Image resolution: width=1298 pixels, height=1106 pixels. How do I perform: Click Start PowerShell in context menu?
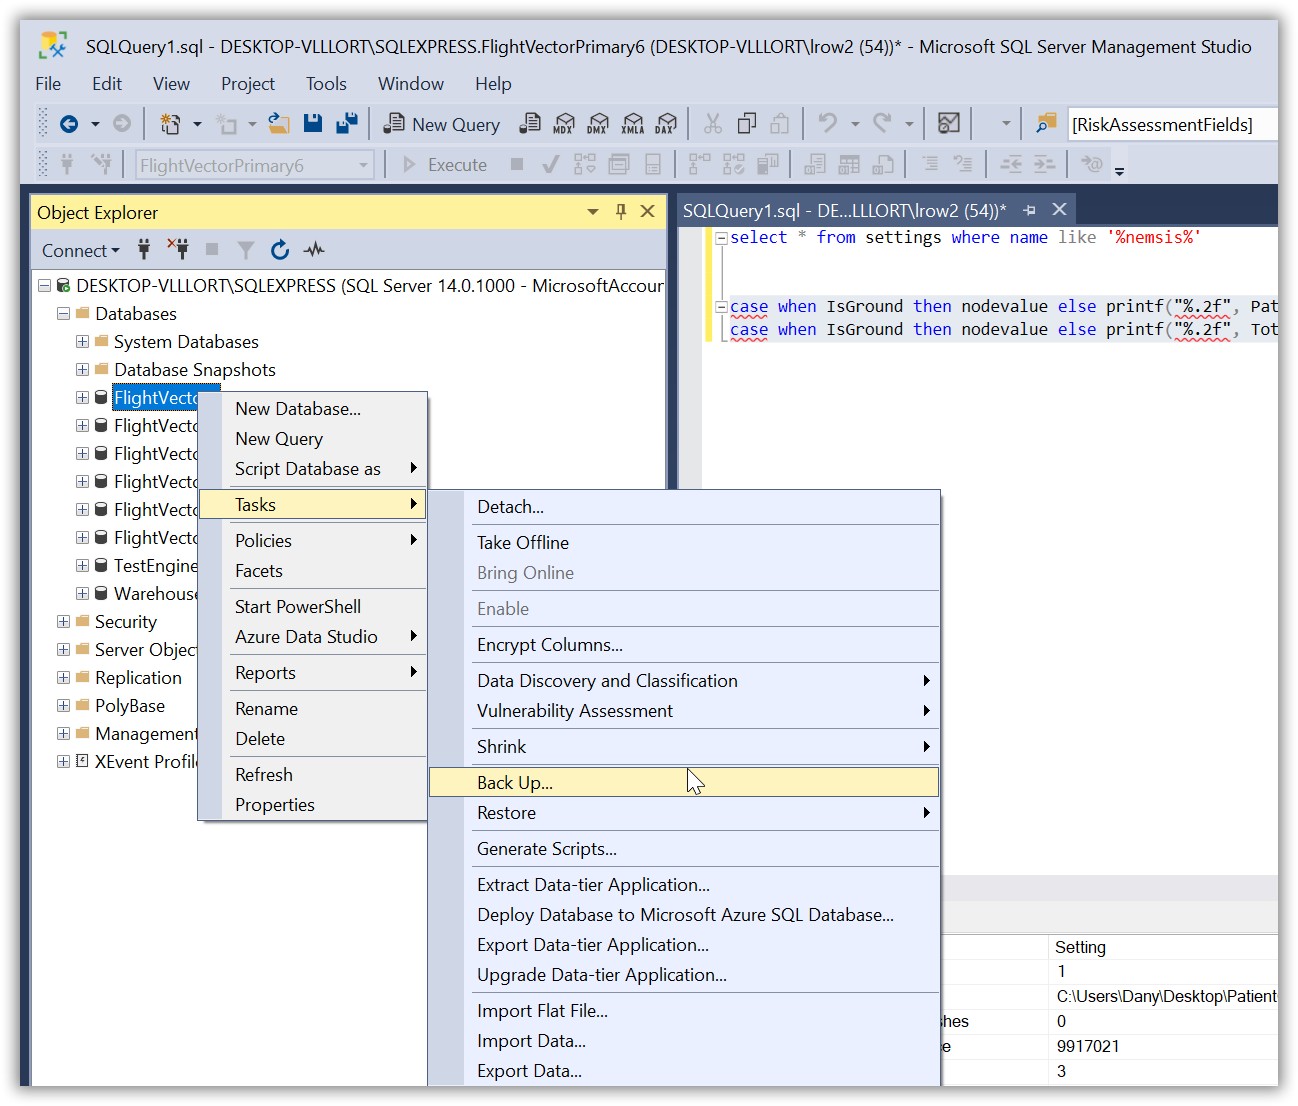coord(313,606)
